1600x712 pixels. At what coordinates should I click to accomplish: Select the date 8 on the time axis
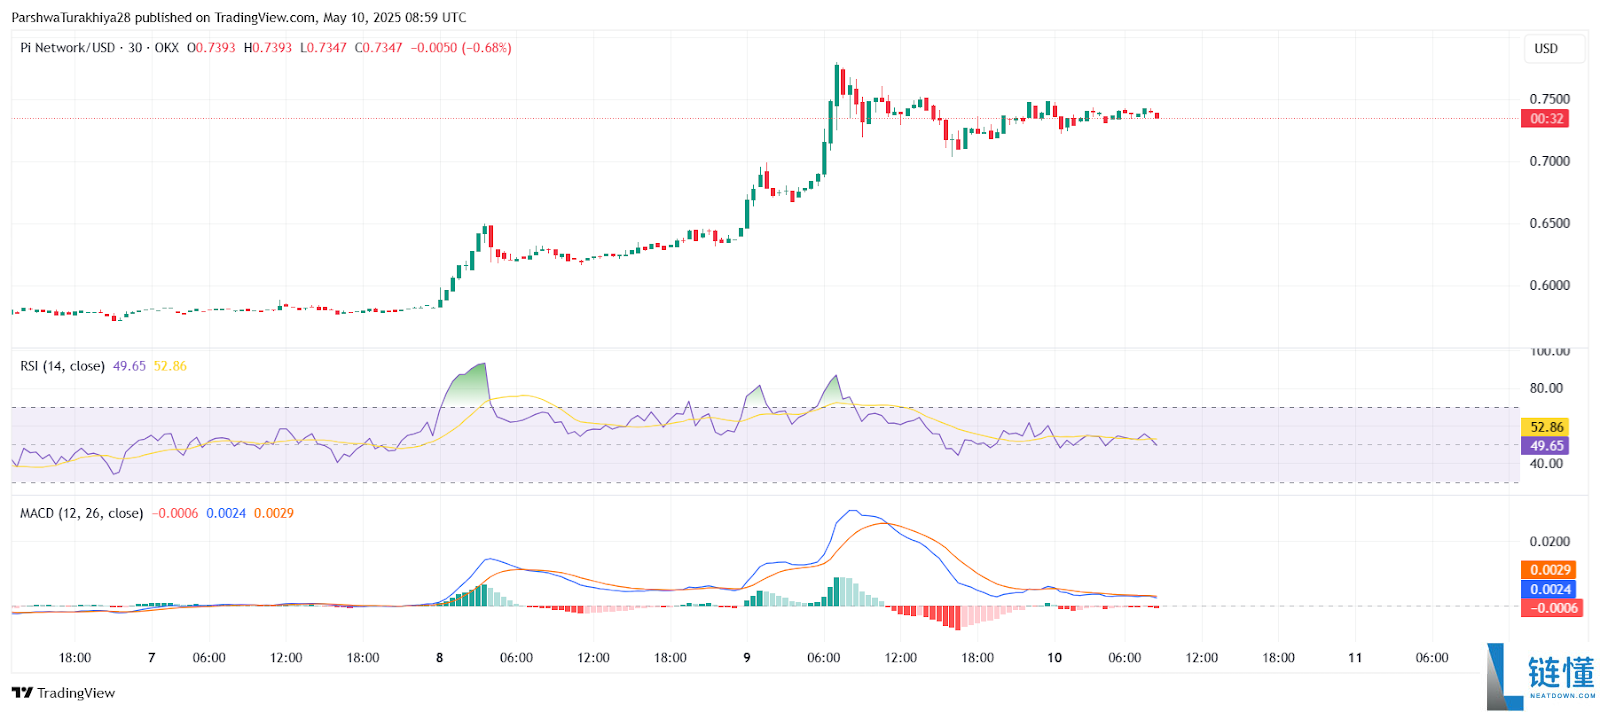(x=439, y=658)
